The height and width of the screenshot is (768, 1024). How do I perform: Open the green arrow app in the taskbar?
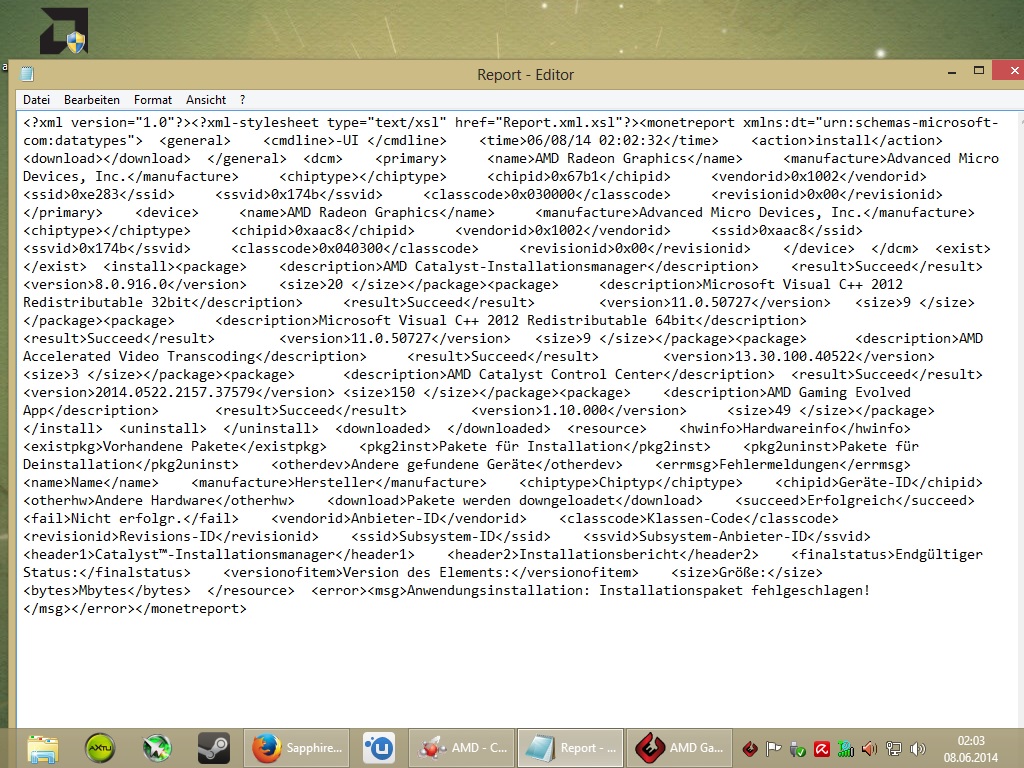click(157, 748)
